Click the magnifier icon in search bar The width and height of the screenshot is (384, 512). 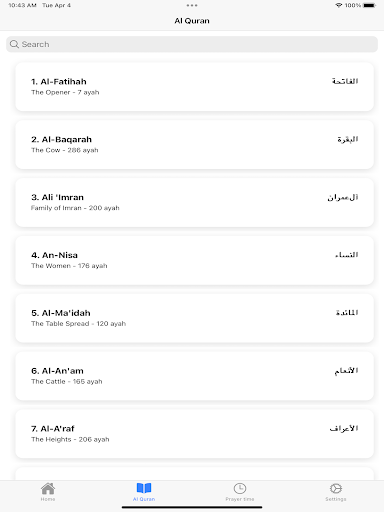[x=14, y=44]
